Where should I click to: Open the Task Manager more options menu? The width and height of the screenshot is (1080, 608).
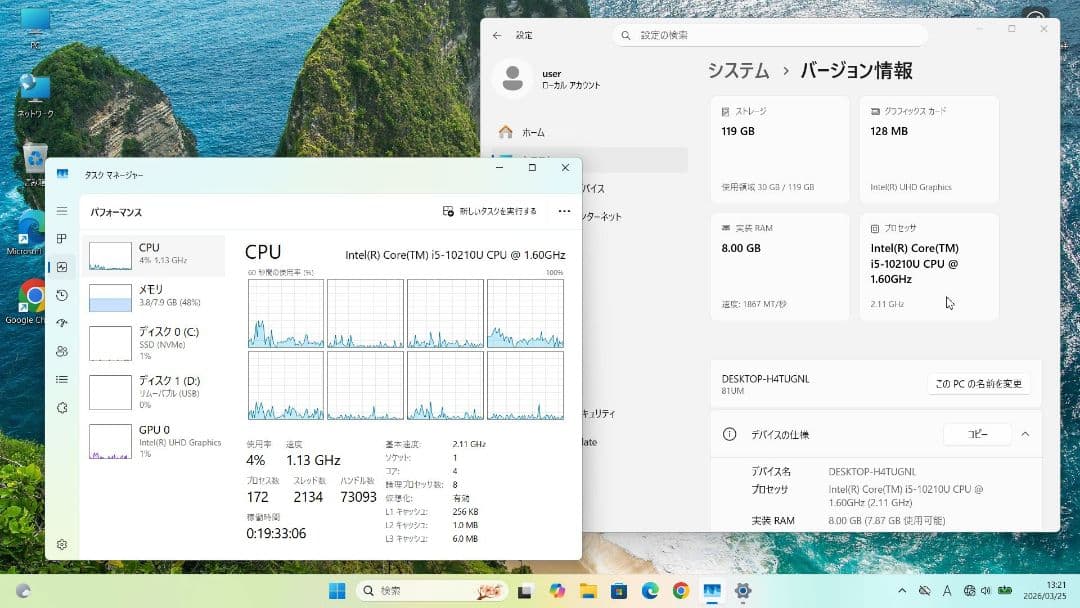point(564,211)
